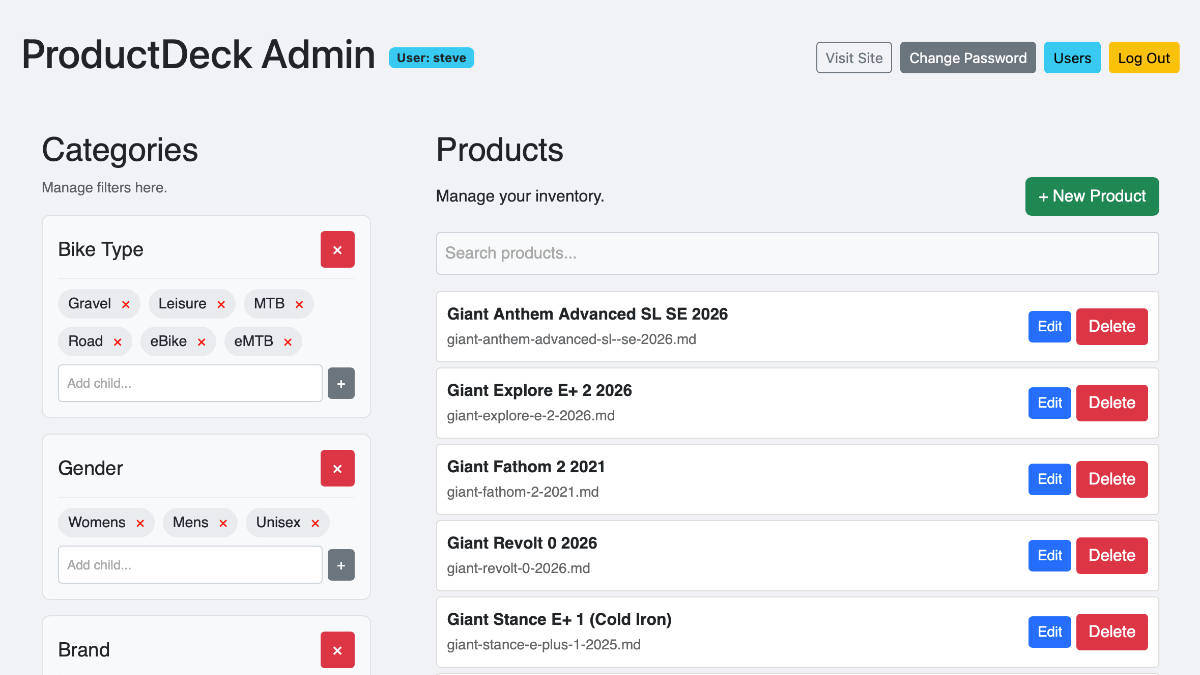The height and width of the screenshot is (675, 1200).
Task: Click the New Product button
Action: (1091, 196)
